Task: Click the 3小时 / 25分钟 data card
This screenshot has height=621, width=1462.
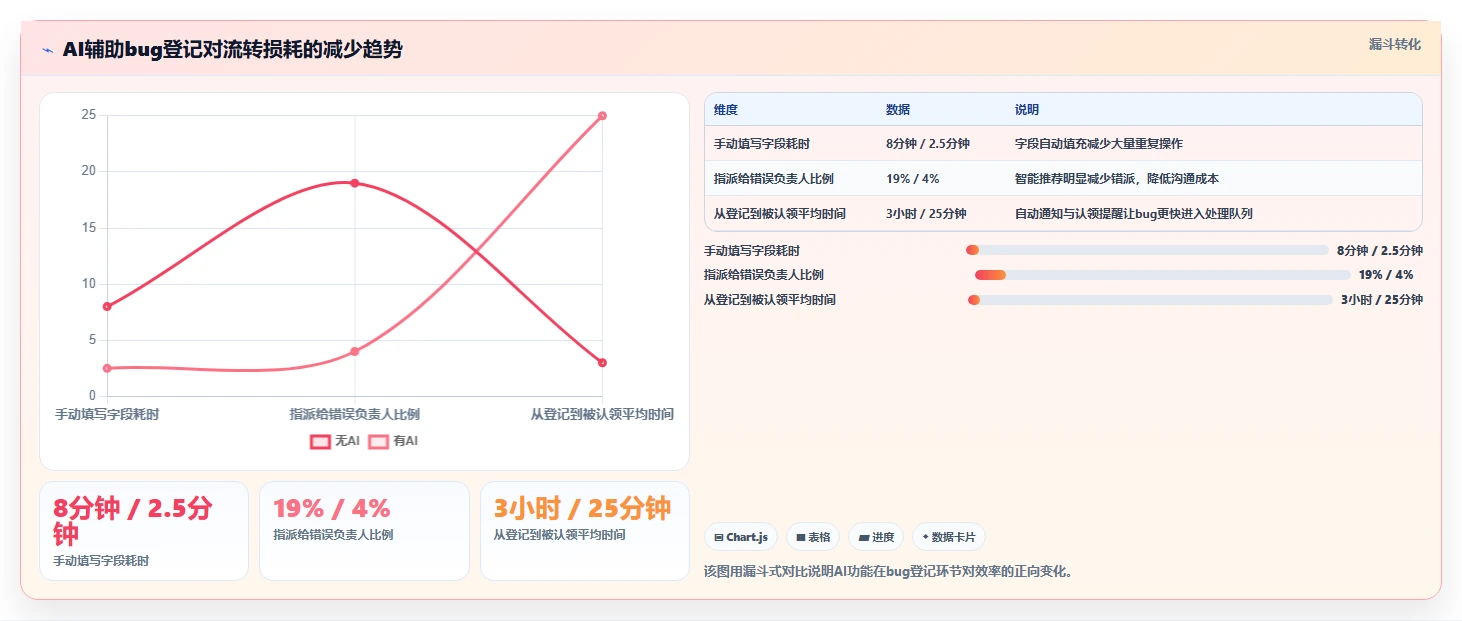Action: tap(585, 531)
